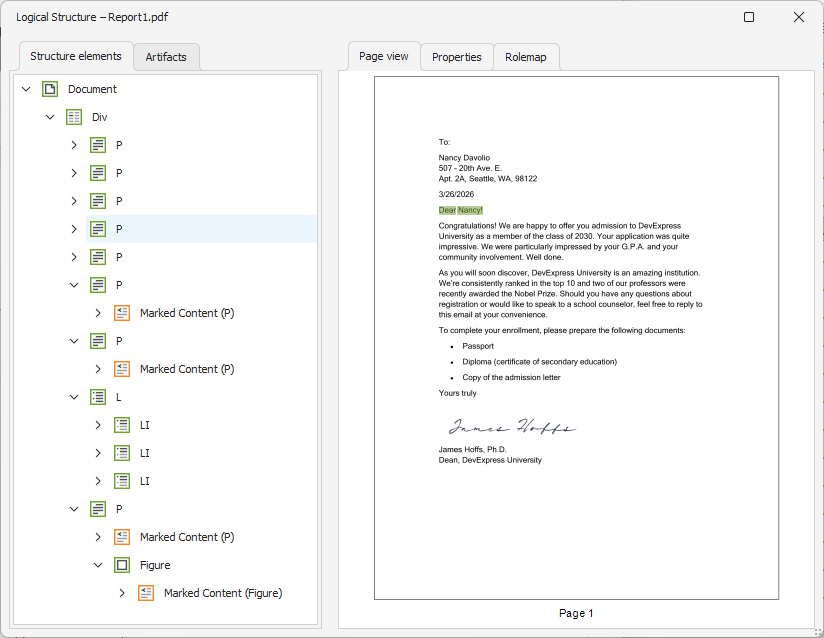Expand the Marked Content (Figure) node

tap(122, 593)
